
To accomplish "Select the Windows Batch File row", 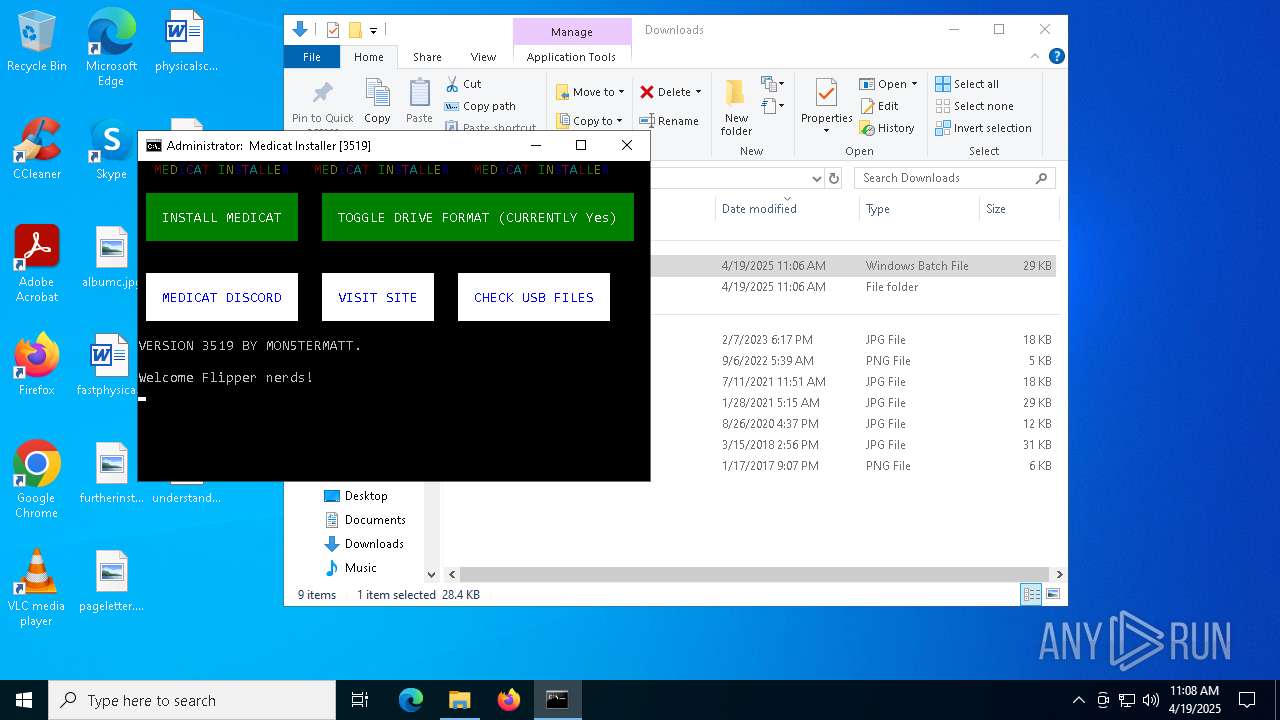I will 853,266.
